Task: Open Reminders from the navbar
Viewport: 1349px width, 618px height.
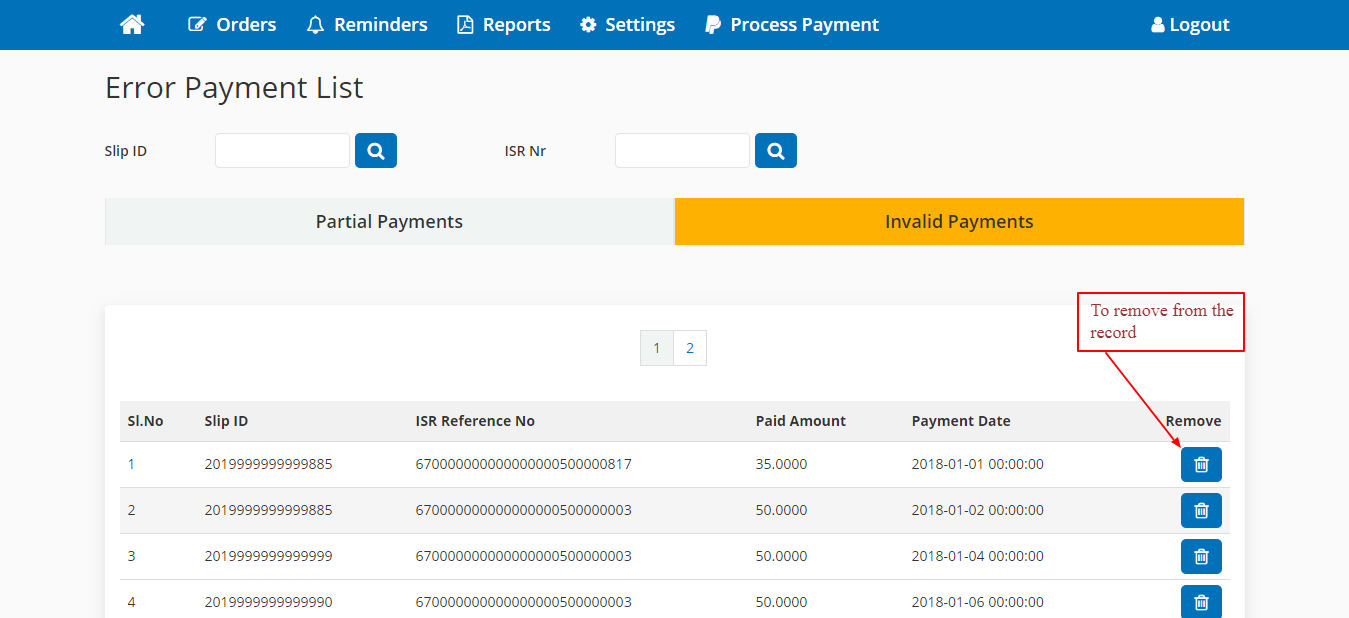Action: click(x=367, y=25)
